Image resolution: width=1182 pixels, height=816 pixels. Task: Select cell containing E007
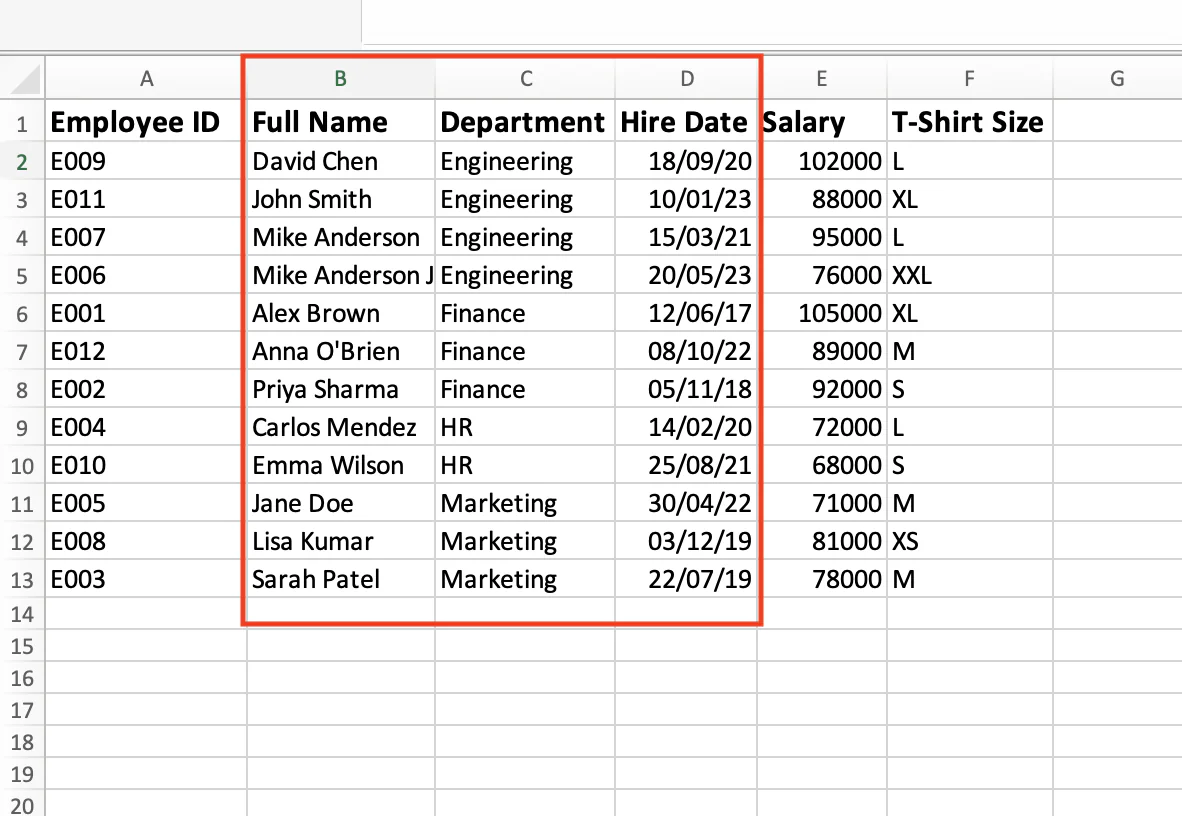(146, 237)
